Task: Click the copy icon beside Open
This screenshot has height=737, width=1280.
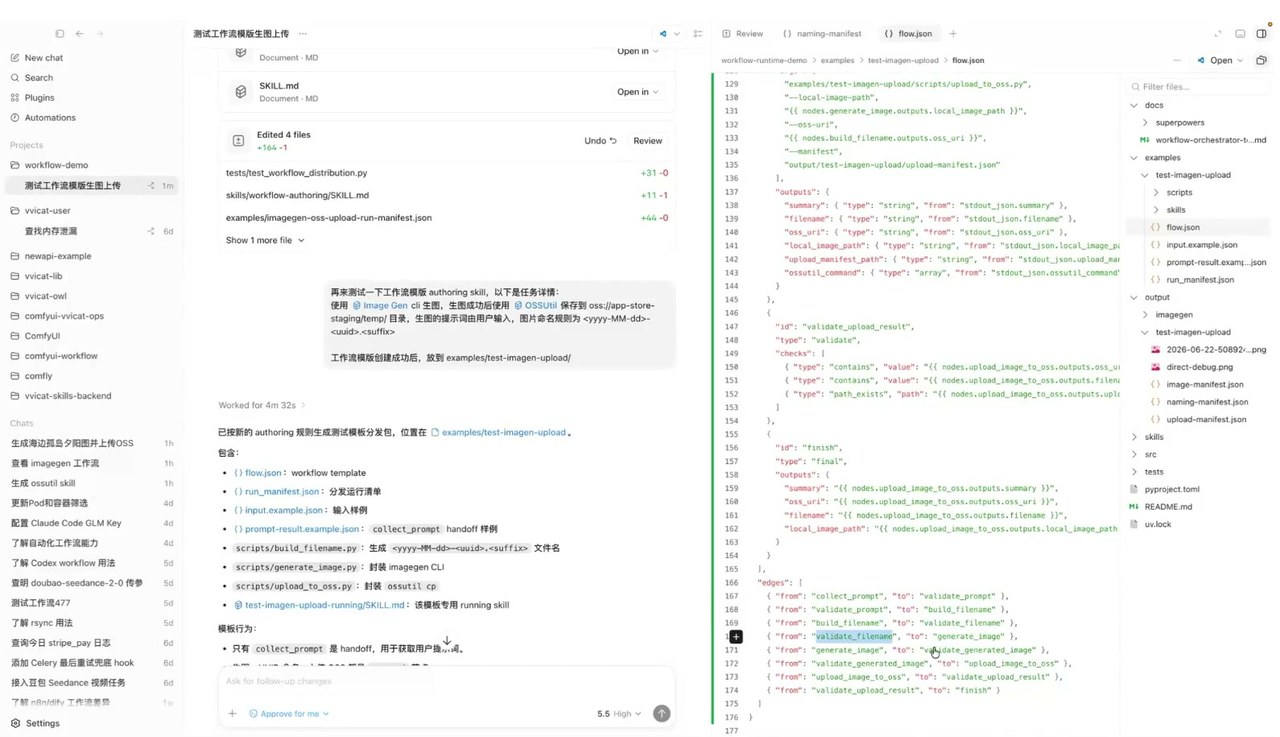Action: pos(1261,61)
